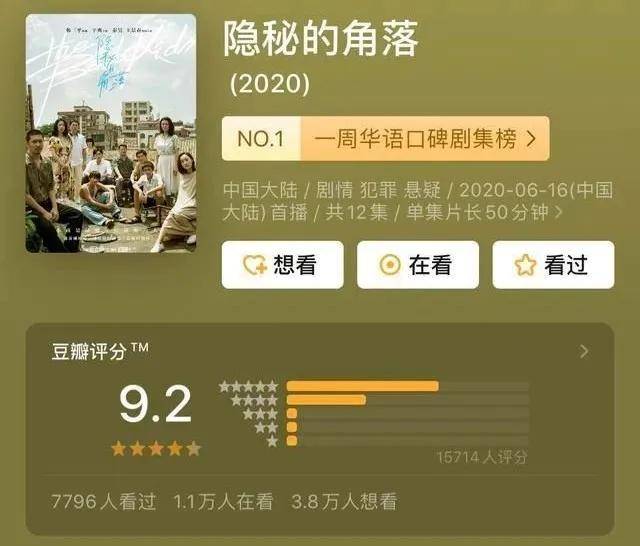Mark the show as 在看
Screen dimensions: 640x546
(418, 265)
